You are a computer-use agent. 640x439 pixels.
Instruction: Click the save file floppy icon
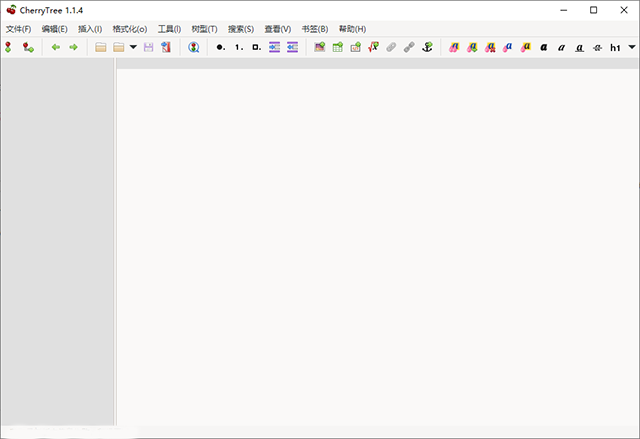coord(149,47)
